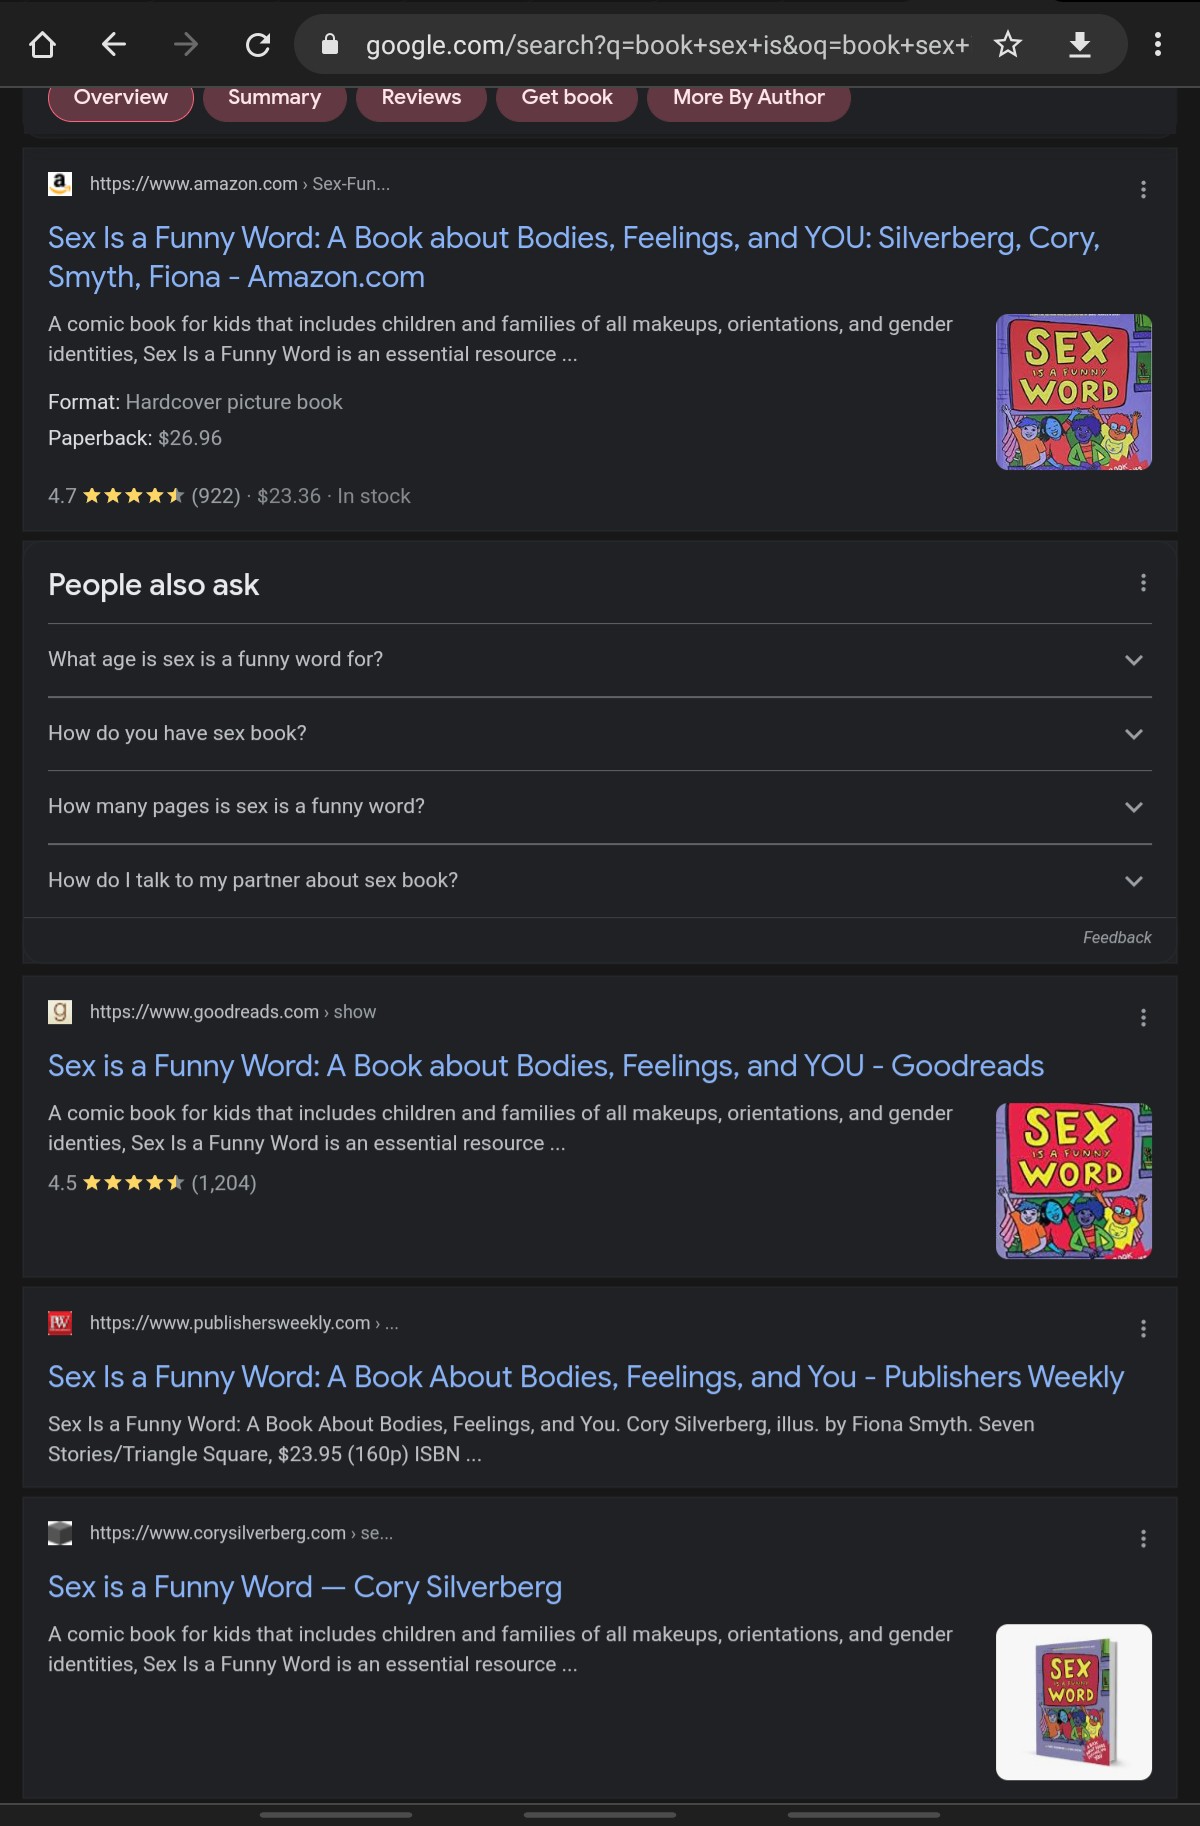Open Chrome three-dot overflow menu
This screenshot has width=1200, height=1826.
tap(1157, 45)
